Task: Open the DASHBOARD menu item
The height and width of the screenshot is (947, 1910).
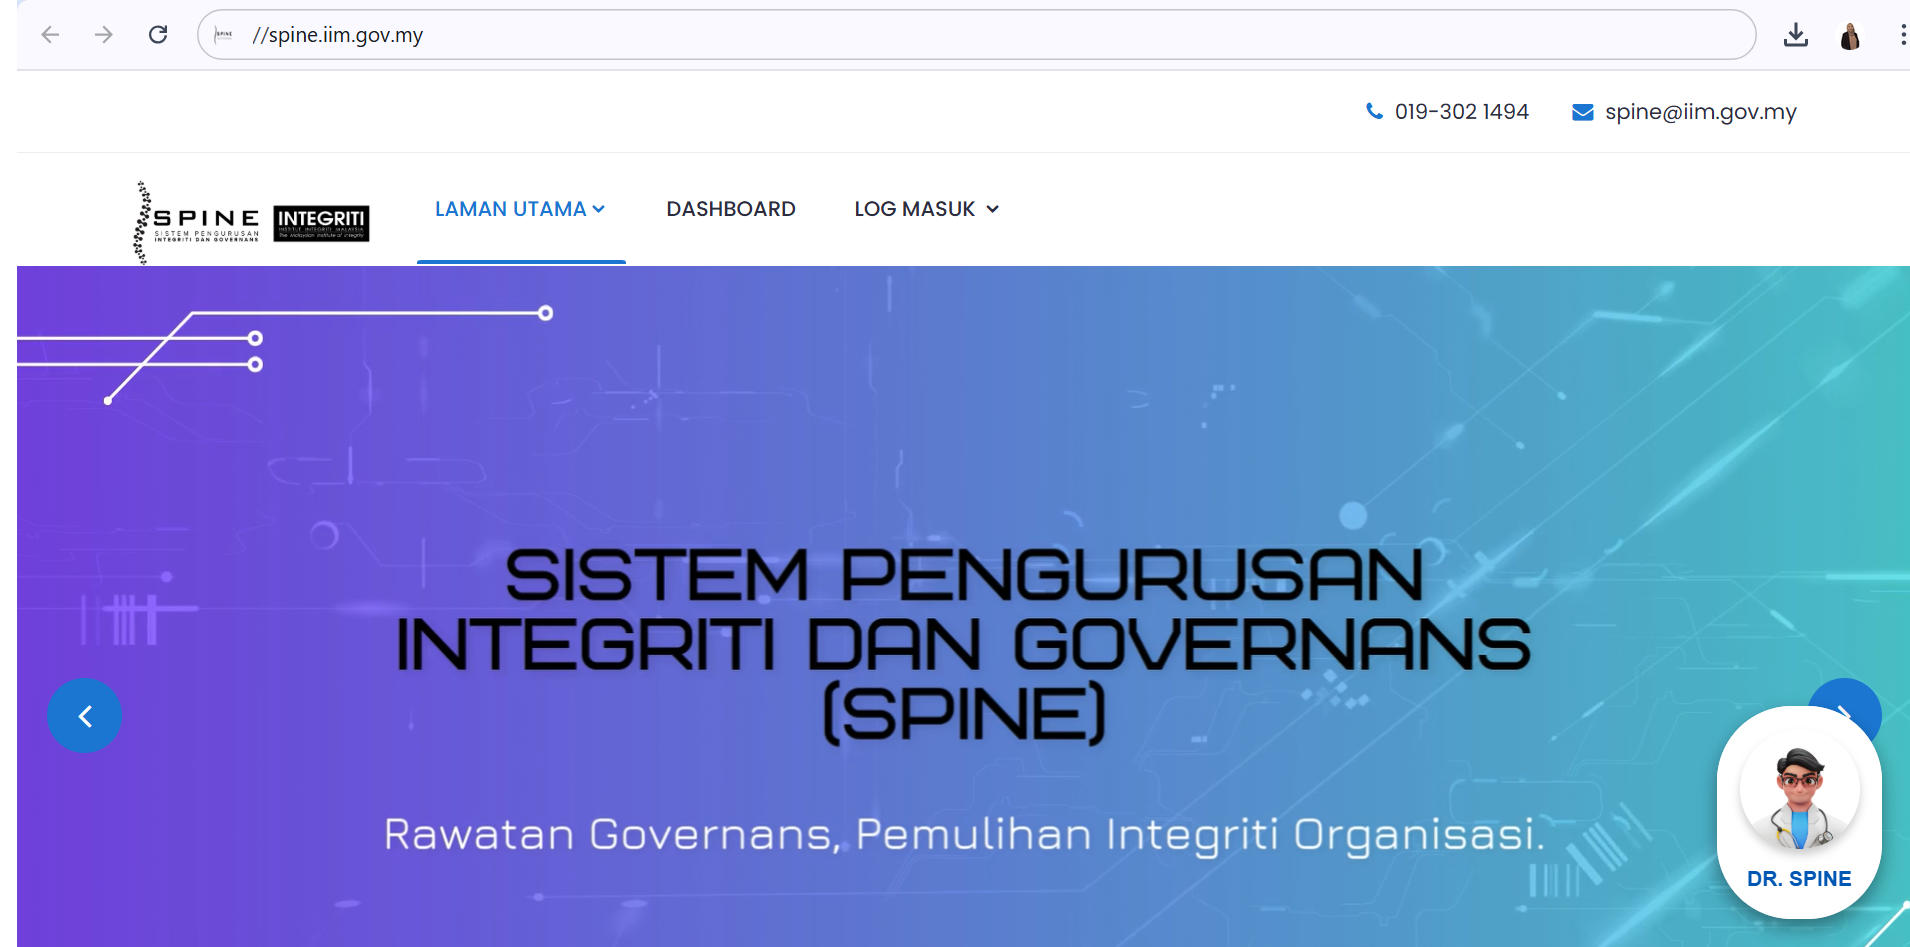Action: pyautogui.click(x=730, y=209)
